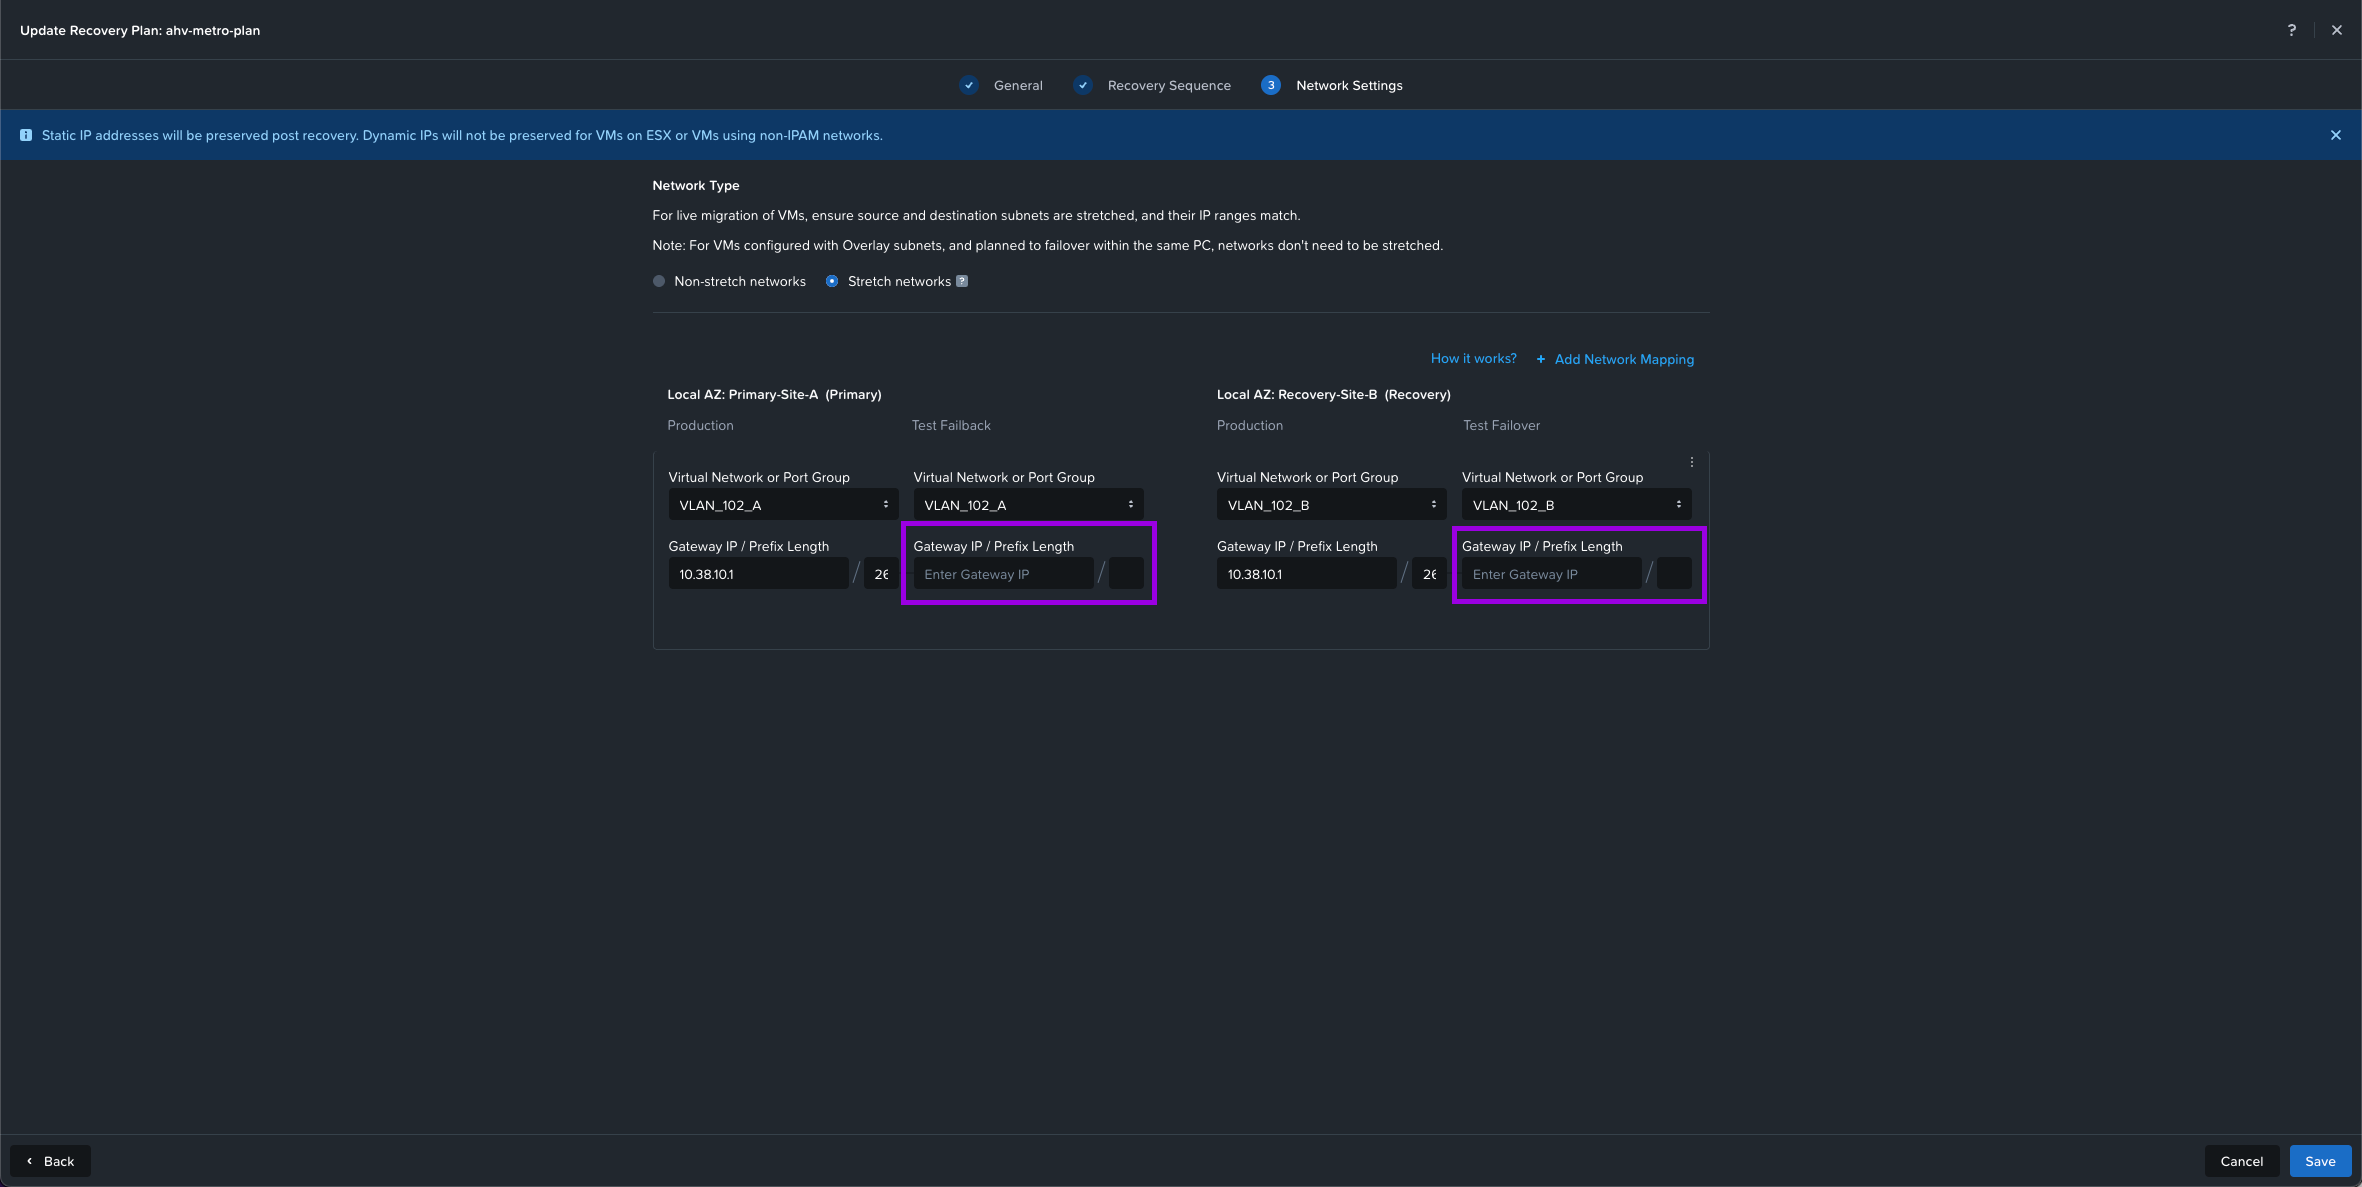Click the Recovery Sequence step checkmark icon

1082,85
